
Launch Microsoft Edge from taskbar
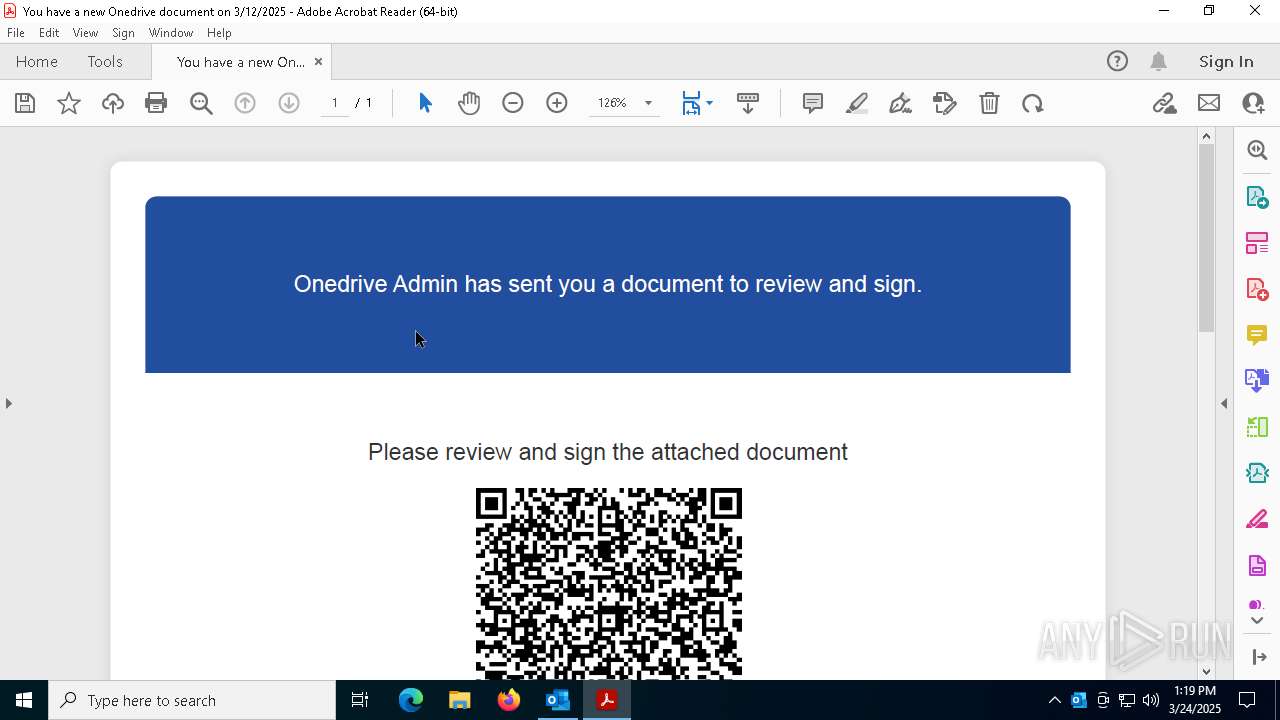pos(410,700)
